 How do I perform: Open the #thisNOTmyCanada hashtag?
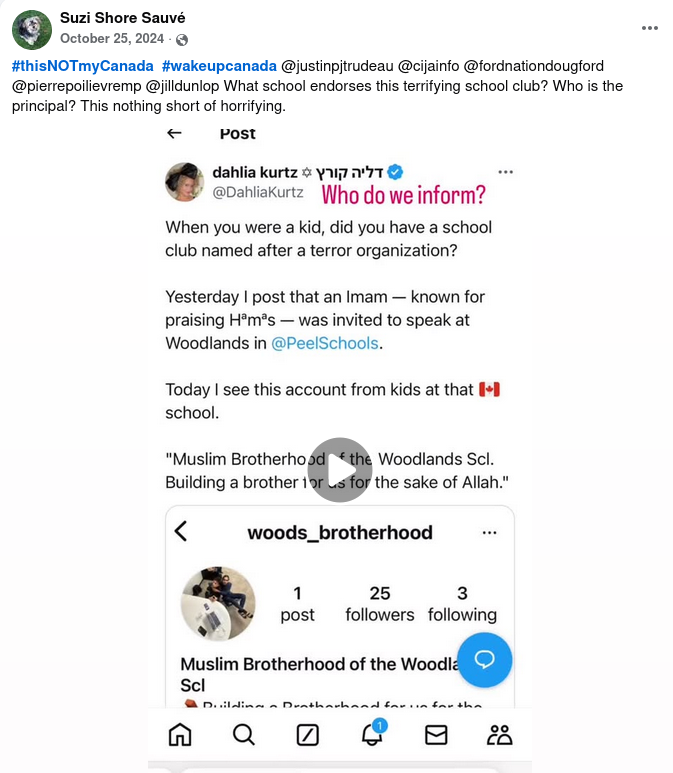click(x=82, y=66)
